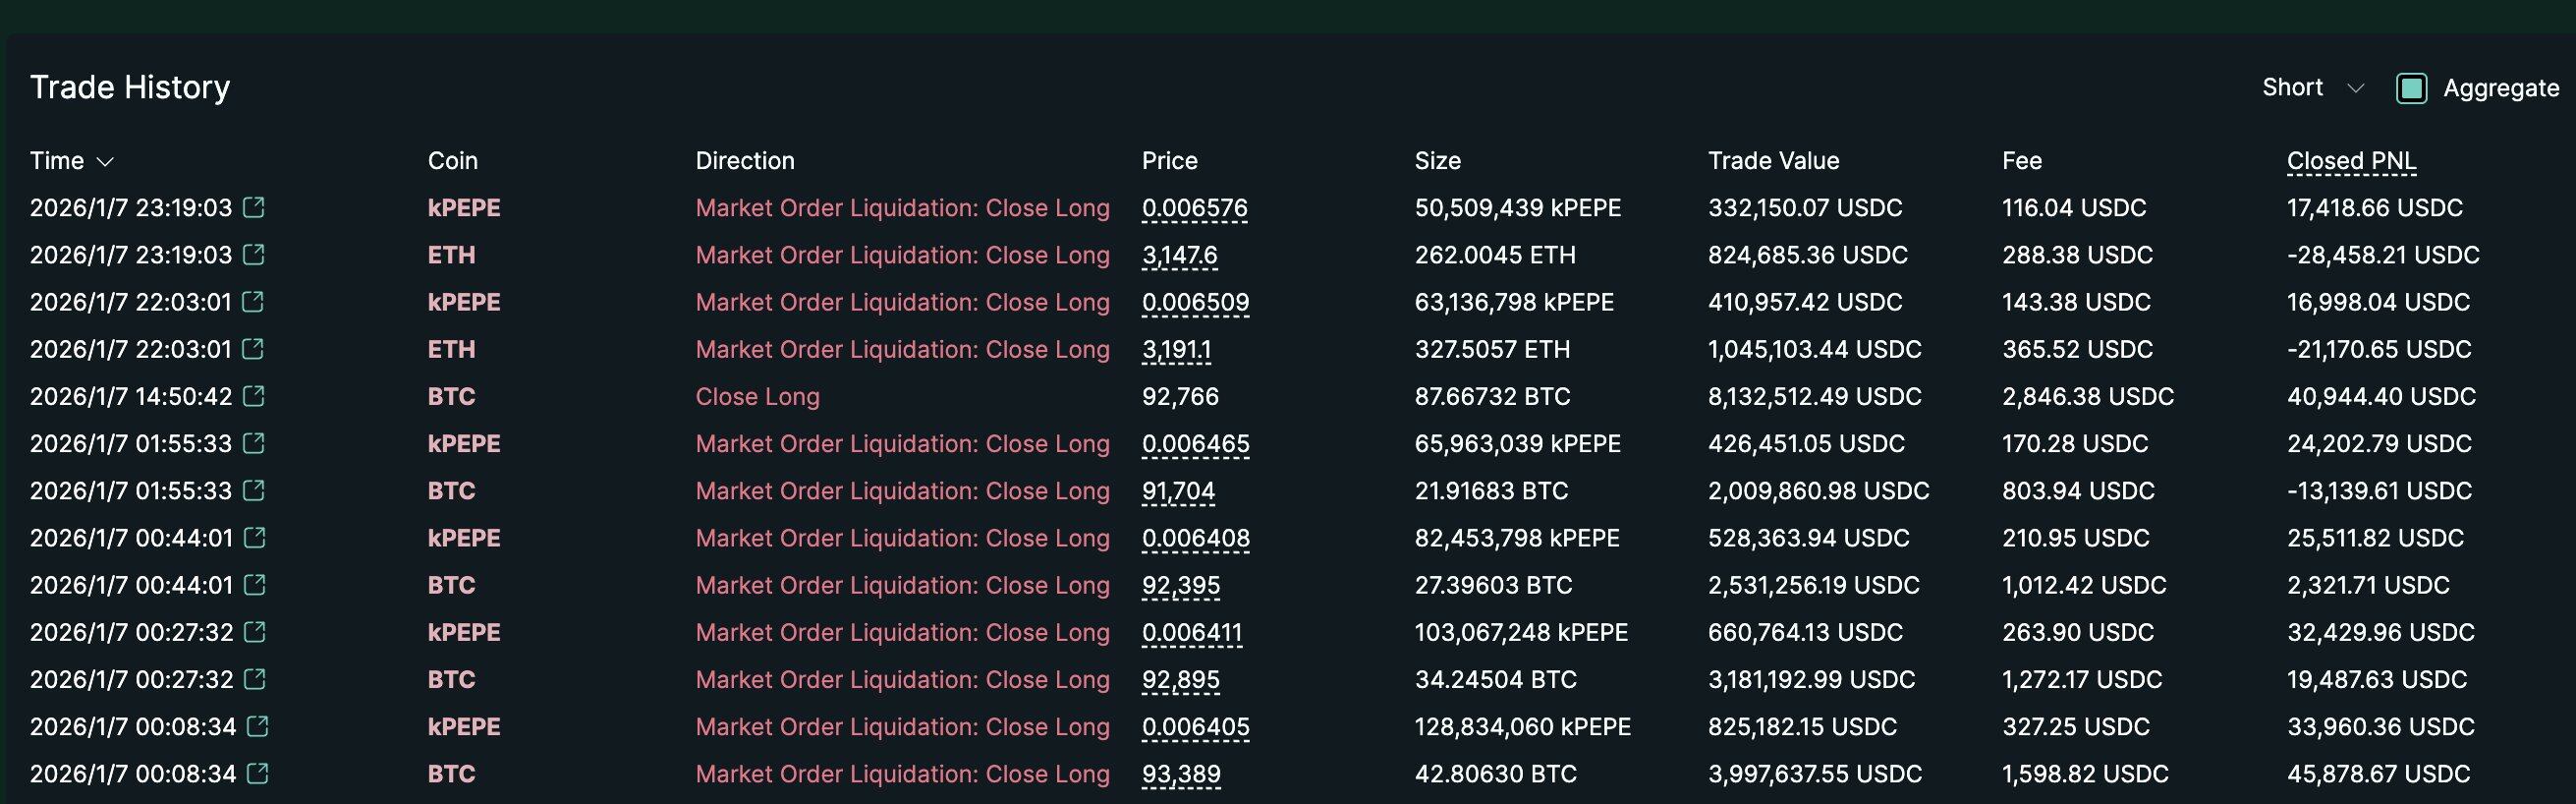Open explorer link for kPEPE 23:19:03 trade
Screen dimensions: 2576x804
tap(255, 207)
